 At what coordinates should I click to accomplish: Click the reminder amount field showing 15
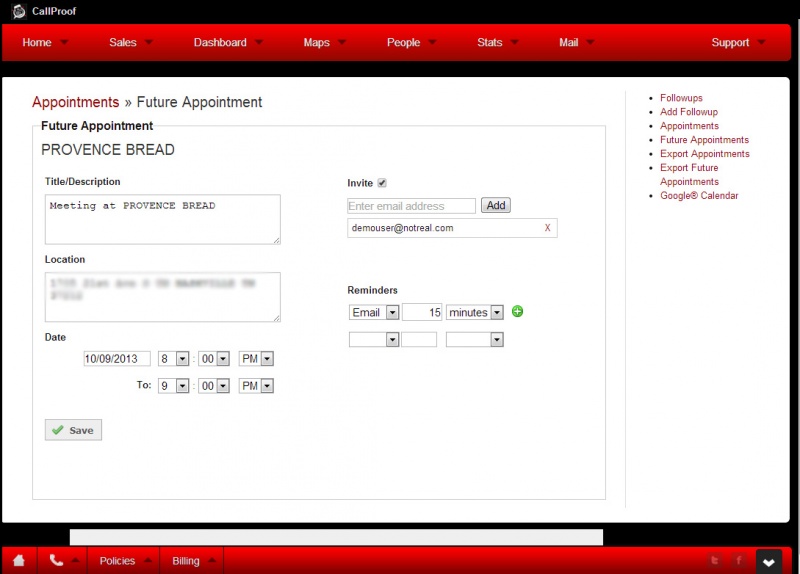(x=422, y=312)
